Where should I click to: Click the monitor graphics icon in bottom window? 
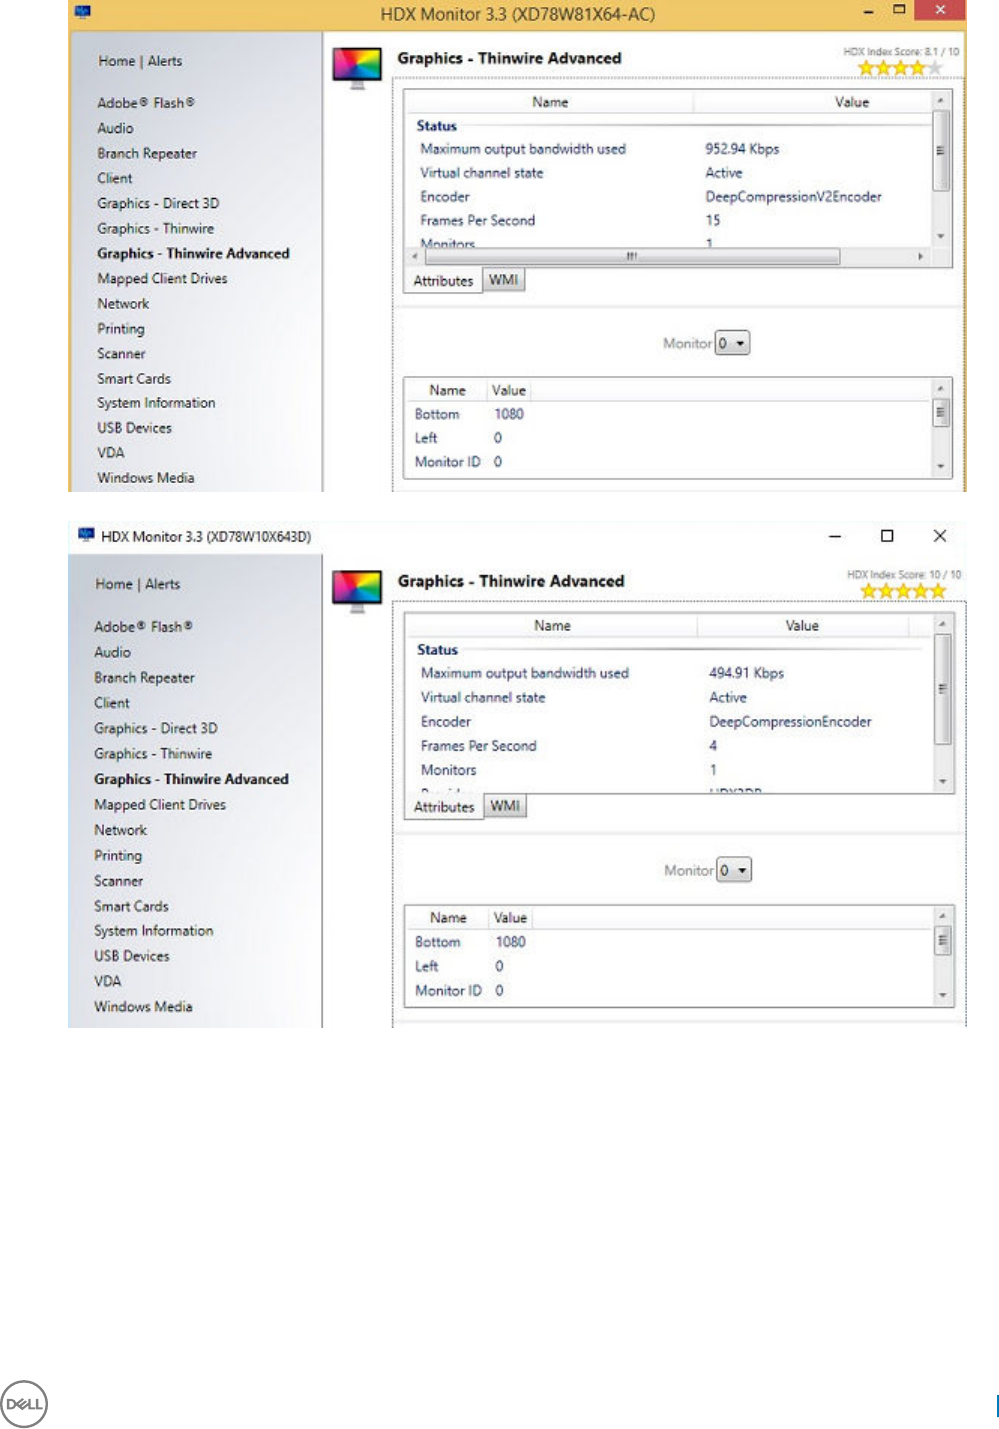pyautogui.click(x=357, y=591)
